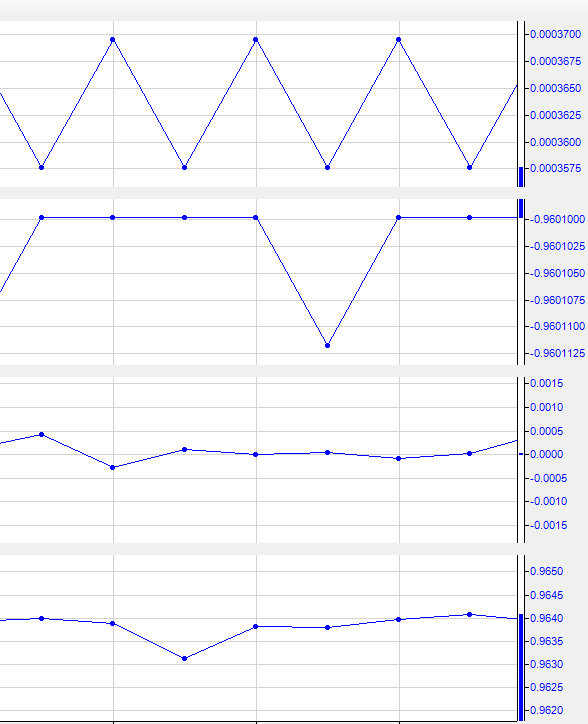The height and width of the screenshot is (724, 588).
Task: Select the lowest data point in third chart
Action: pos(113,468)
